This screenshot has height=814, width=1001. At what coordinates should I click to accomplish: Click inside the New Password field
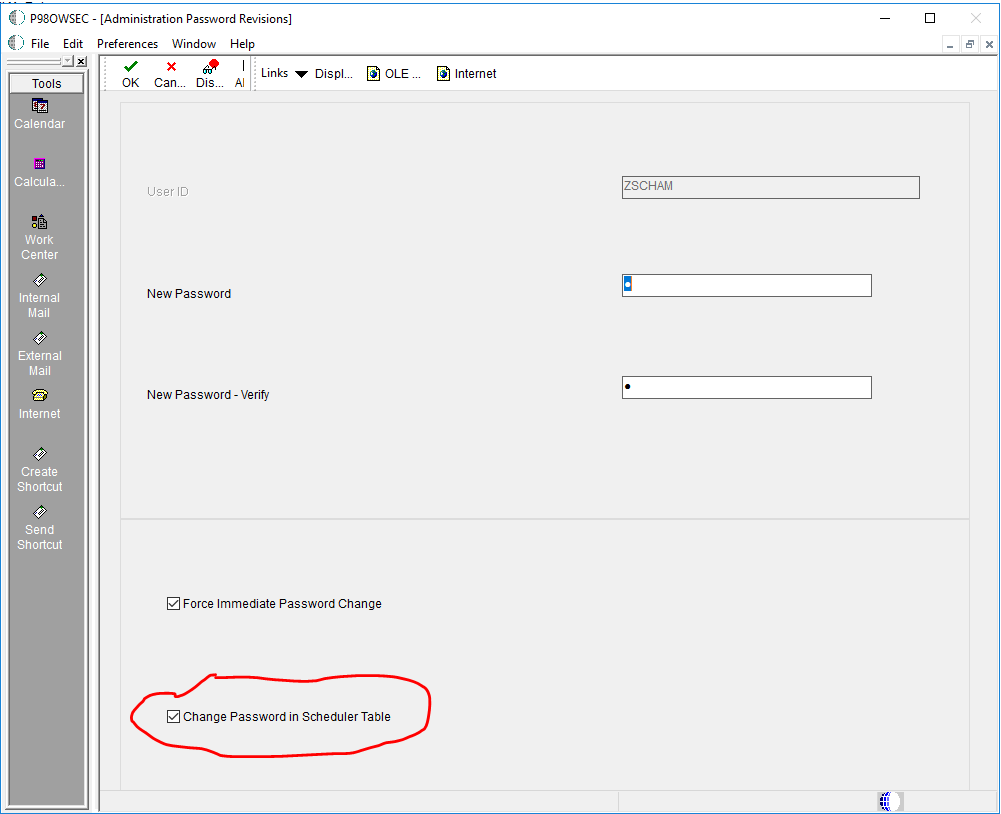[x=746, y=285]
